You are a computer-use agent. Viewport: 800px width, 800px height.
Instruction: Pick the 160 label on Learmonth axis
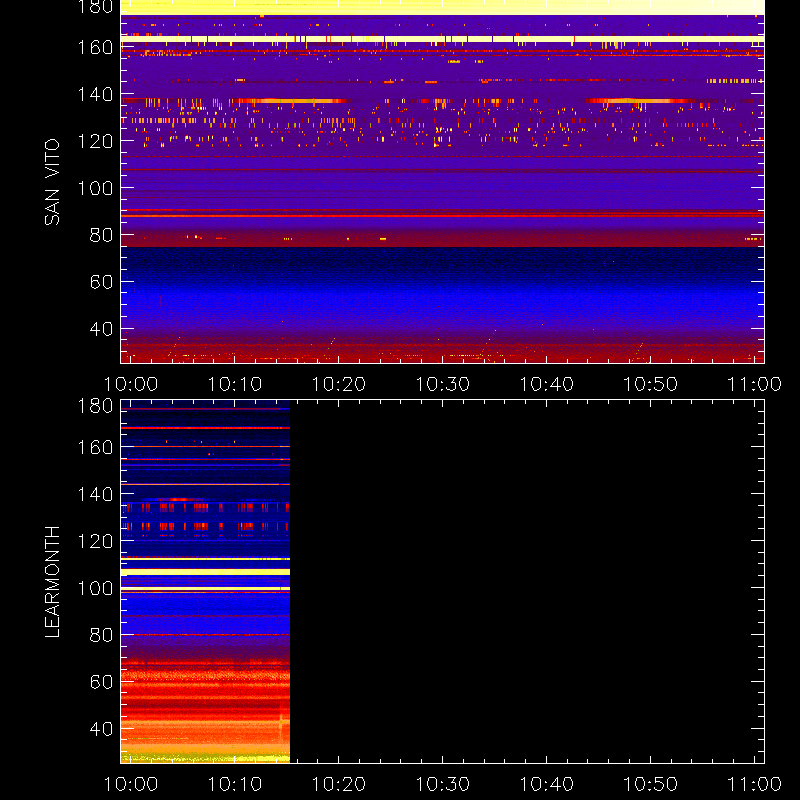click(x=95, y=447)
